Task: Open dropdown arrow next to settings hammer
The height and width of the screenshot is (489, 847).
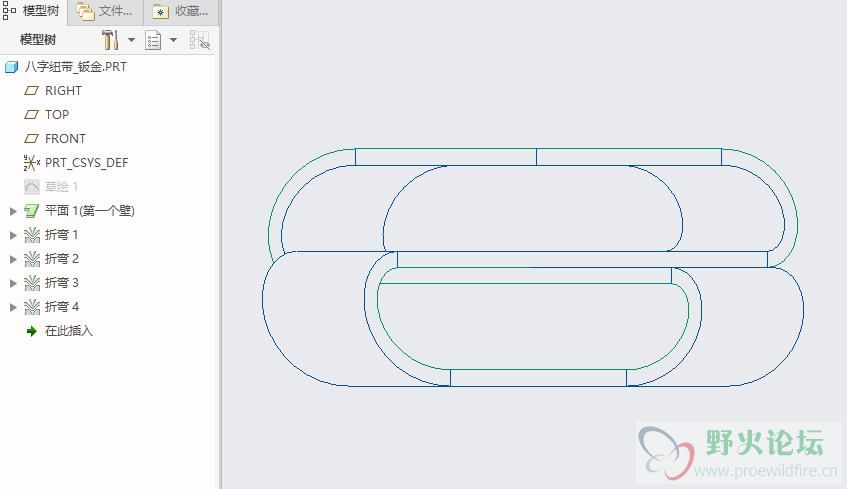Action: point(131,40)
